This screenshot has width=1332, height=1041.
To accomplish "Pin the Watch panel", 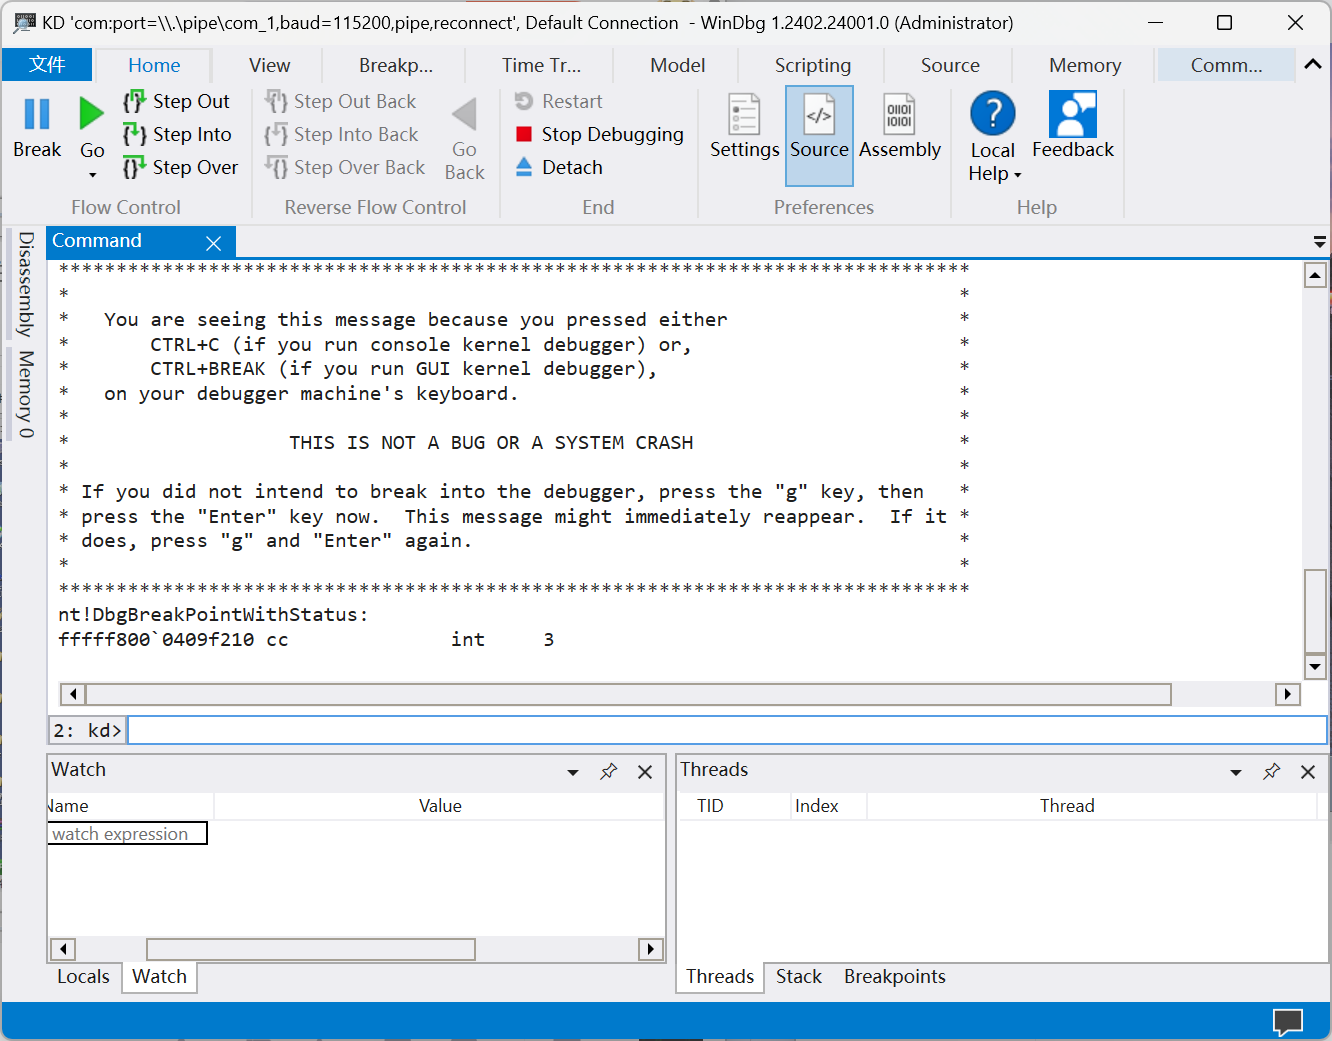I will click(608, 771).
